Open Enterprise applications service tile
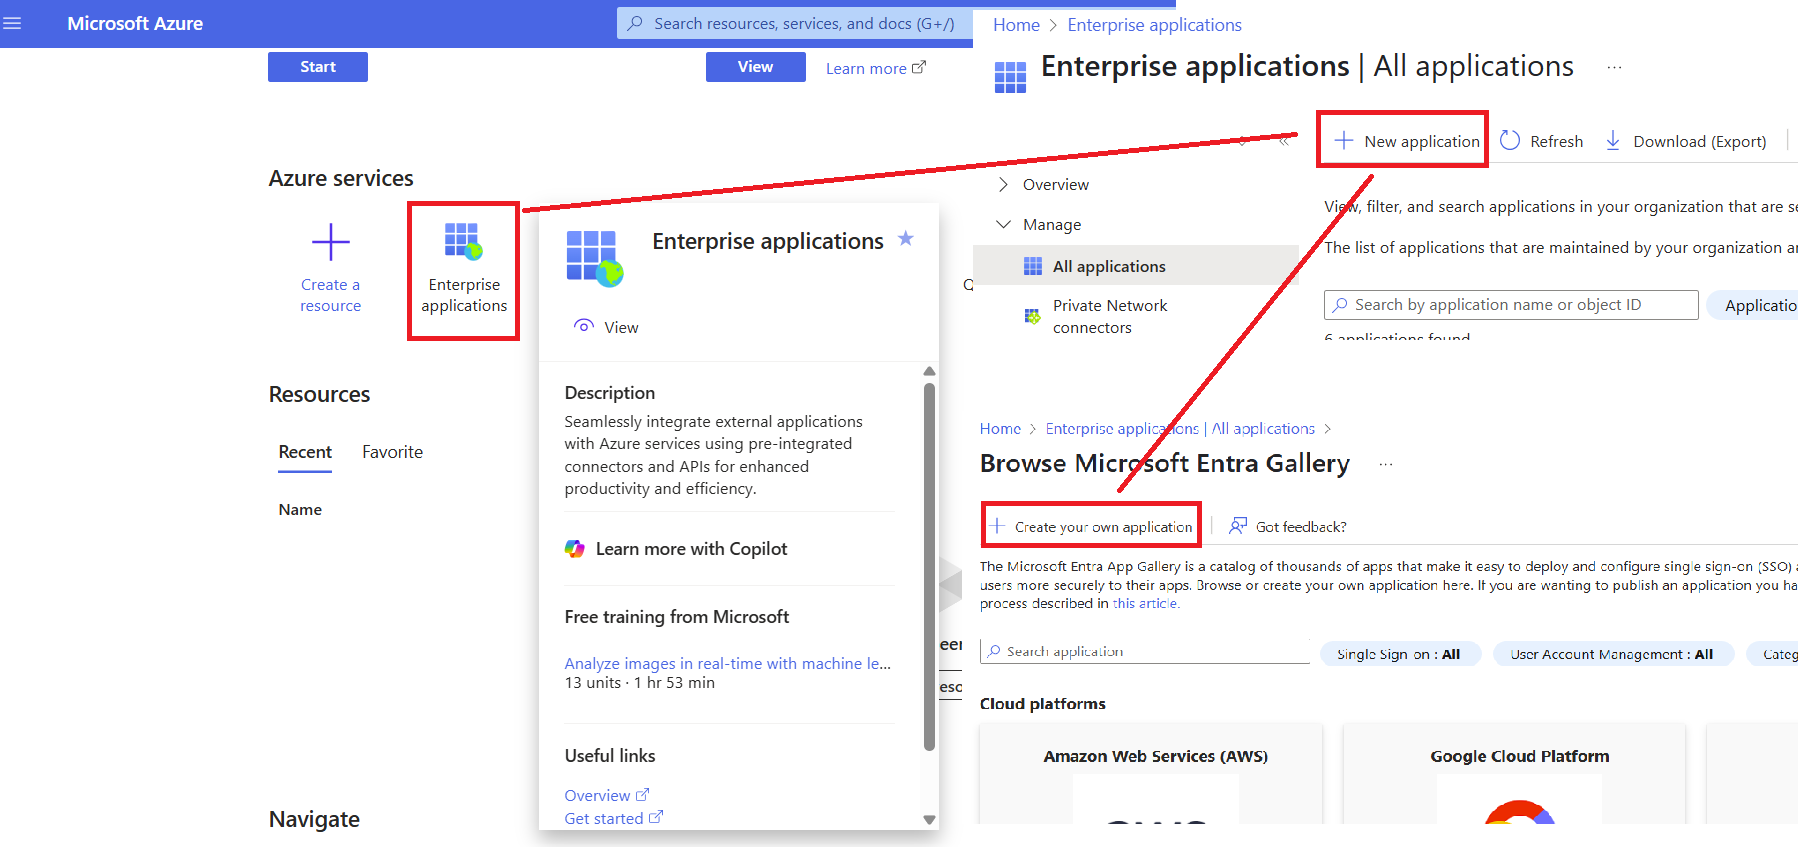This screenshot has height=847, width=1798. click(x=464, y=270)
